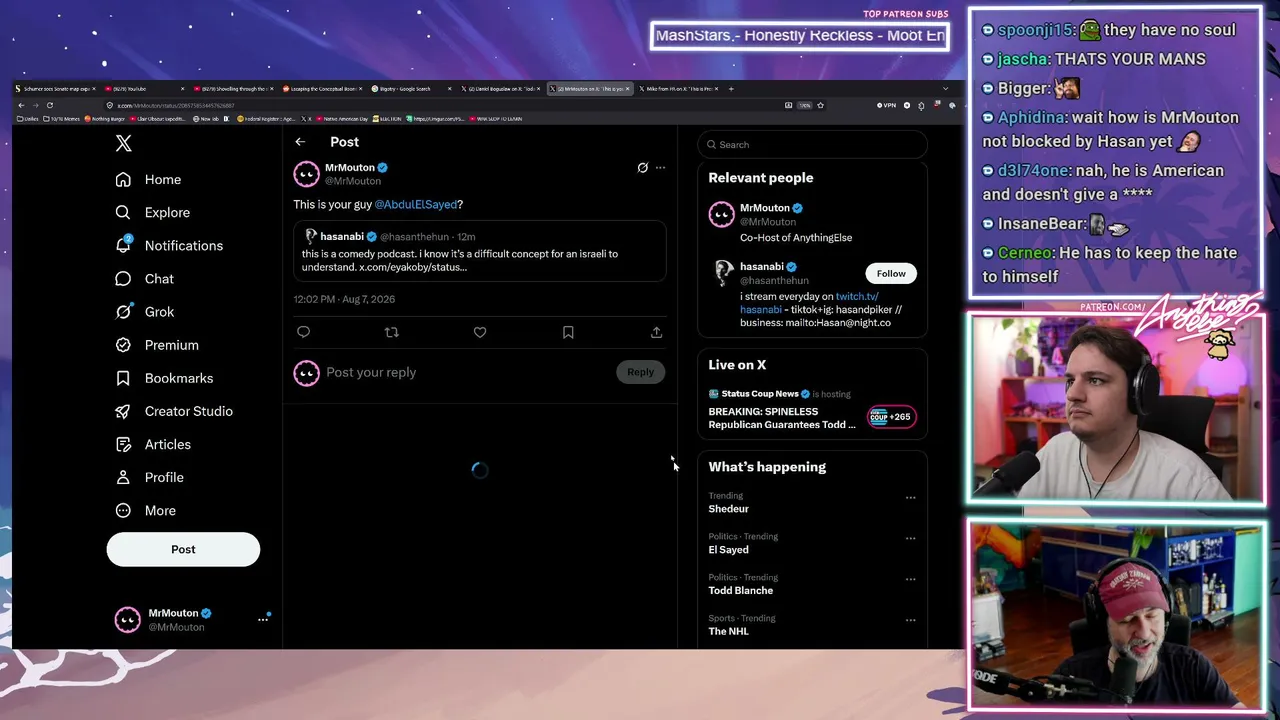The height and width of the screenshot is (720, 1280).
Task: Open the Dailies bookmarks folder
Action: point(28,119)
